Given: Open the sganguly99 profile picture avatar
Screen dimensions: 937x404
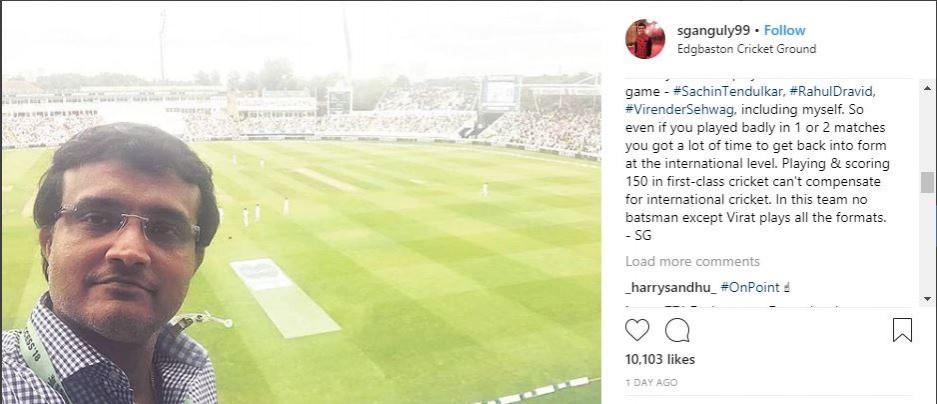Looking at the screenshot, I should click(x=645, y=39).
